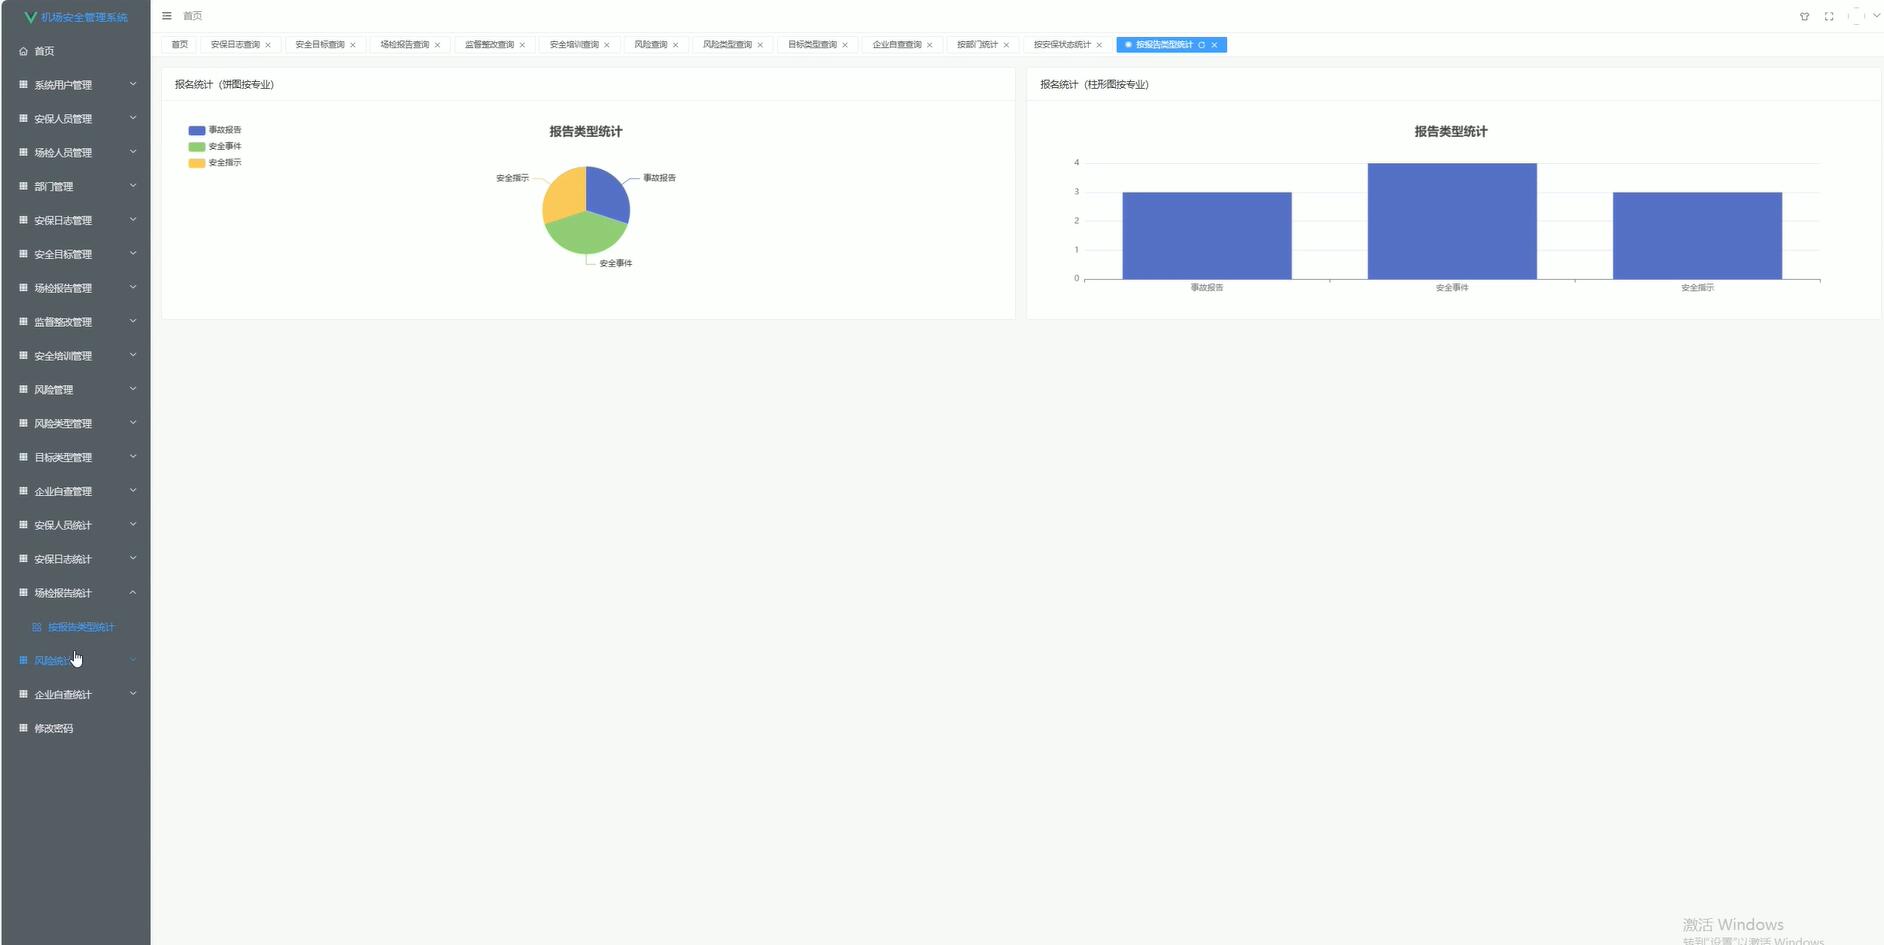1884x945 pixels.
Task: Click the refresh icon on 按报告类型统计 tab
Action: pyautogui.click(x=1201, y=45)
